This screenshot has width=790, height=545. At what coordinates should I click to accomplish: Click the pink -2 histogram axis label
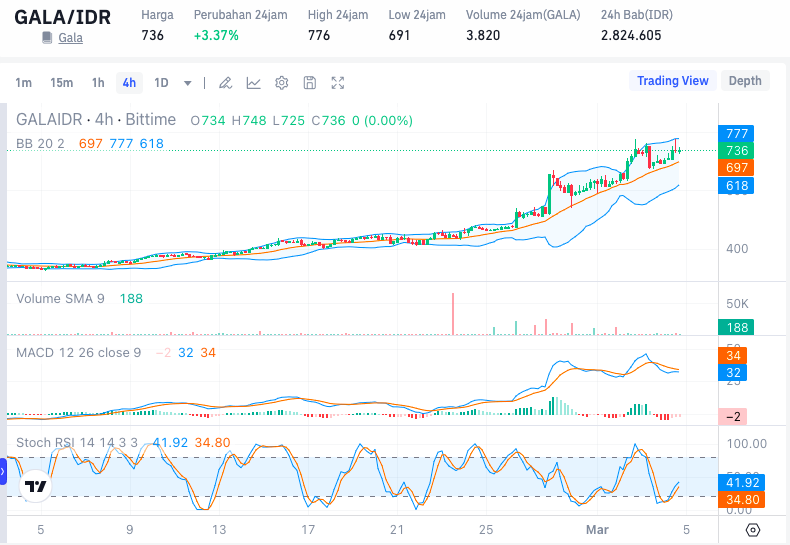[733, 417]
